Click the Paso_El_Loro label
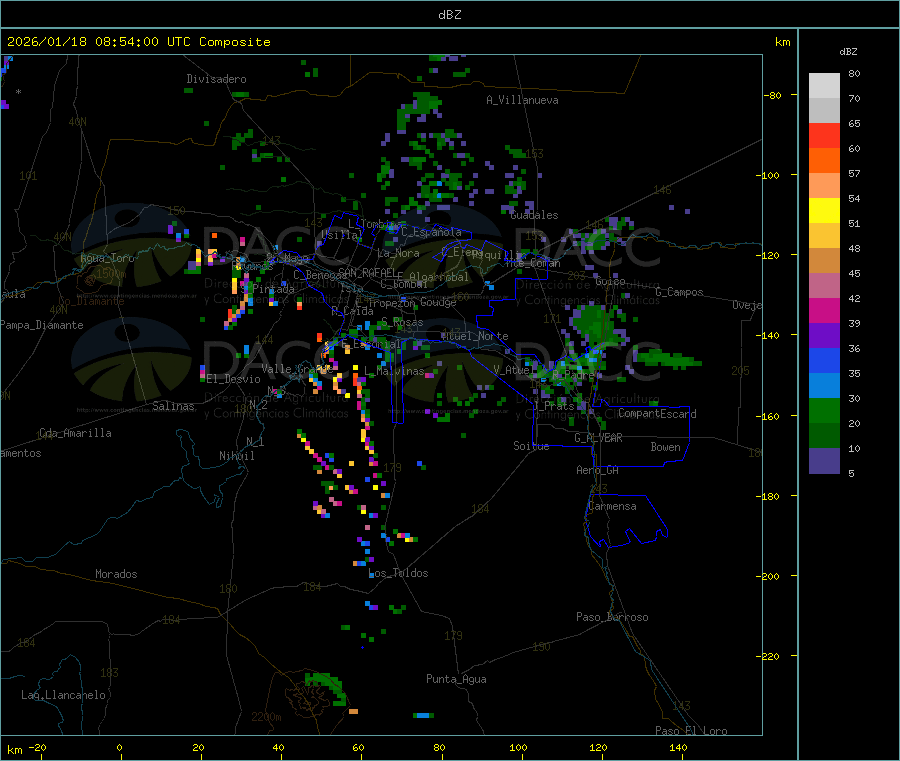This screenshot has height=761, width=900. [x=691, y=730]
